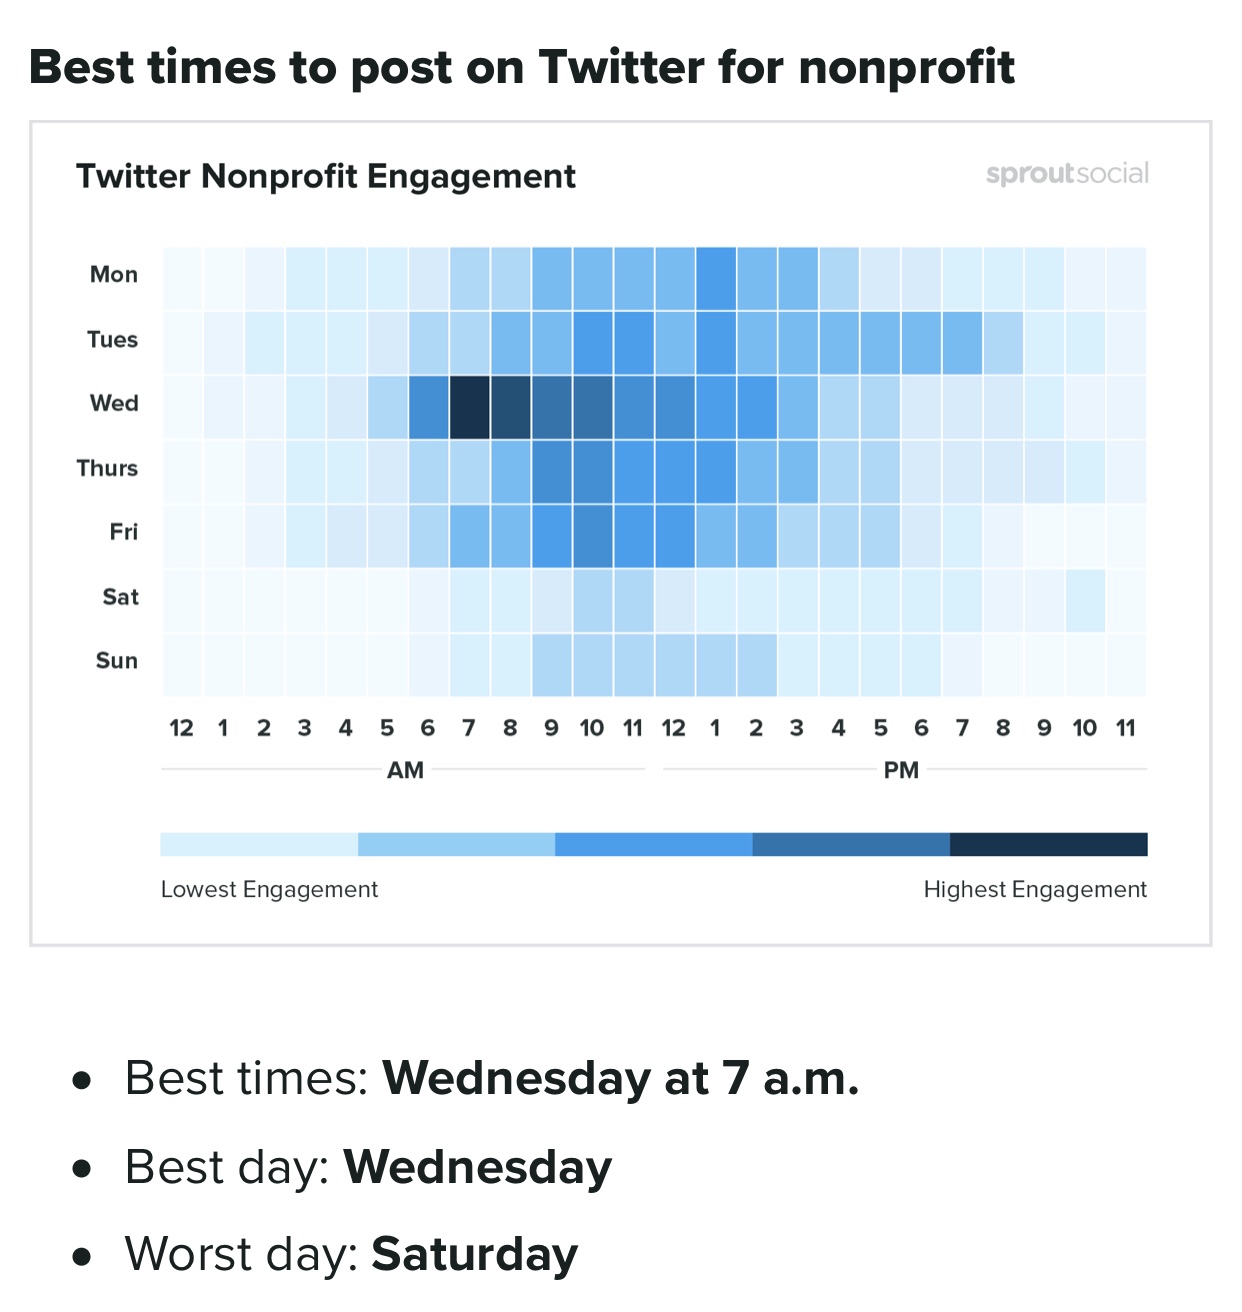Click the middle bright-blue legend swatch
Viewport: 1242px width, 1312px height.
click(x=653, y=844)
